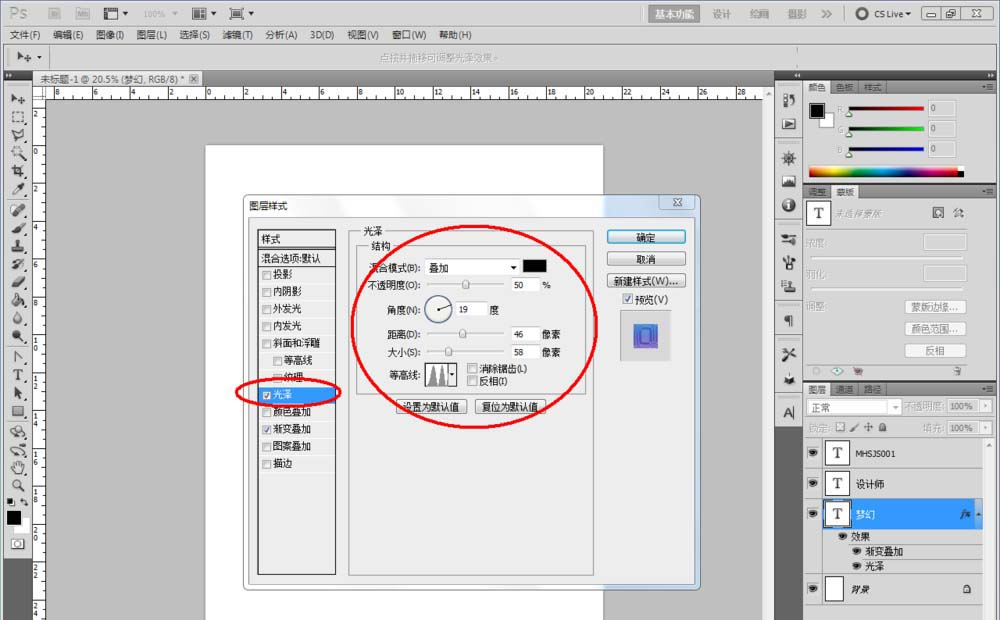1000x620 pixels.
Task: Click the 设置为默认值 button
Action: [431, 406]
